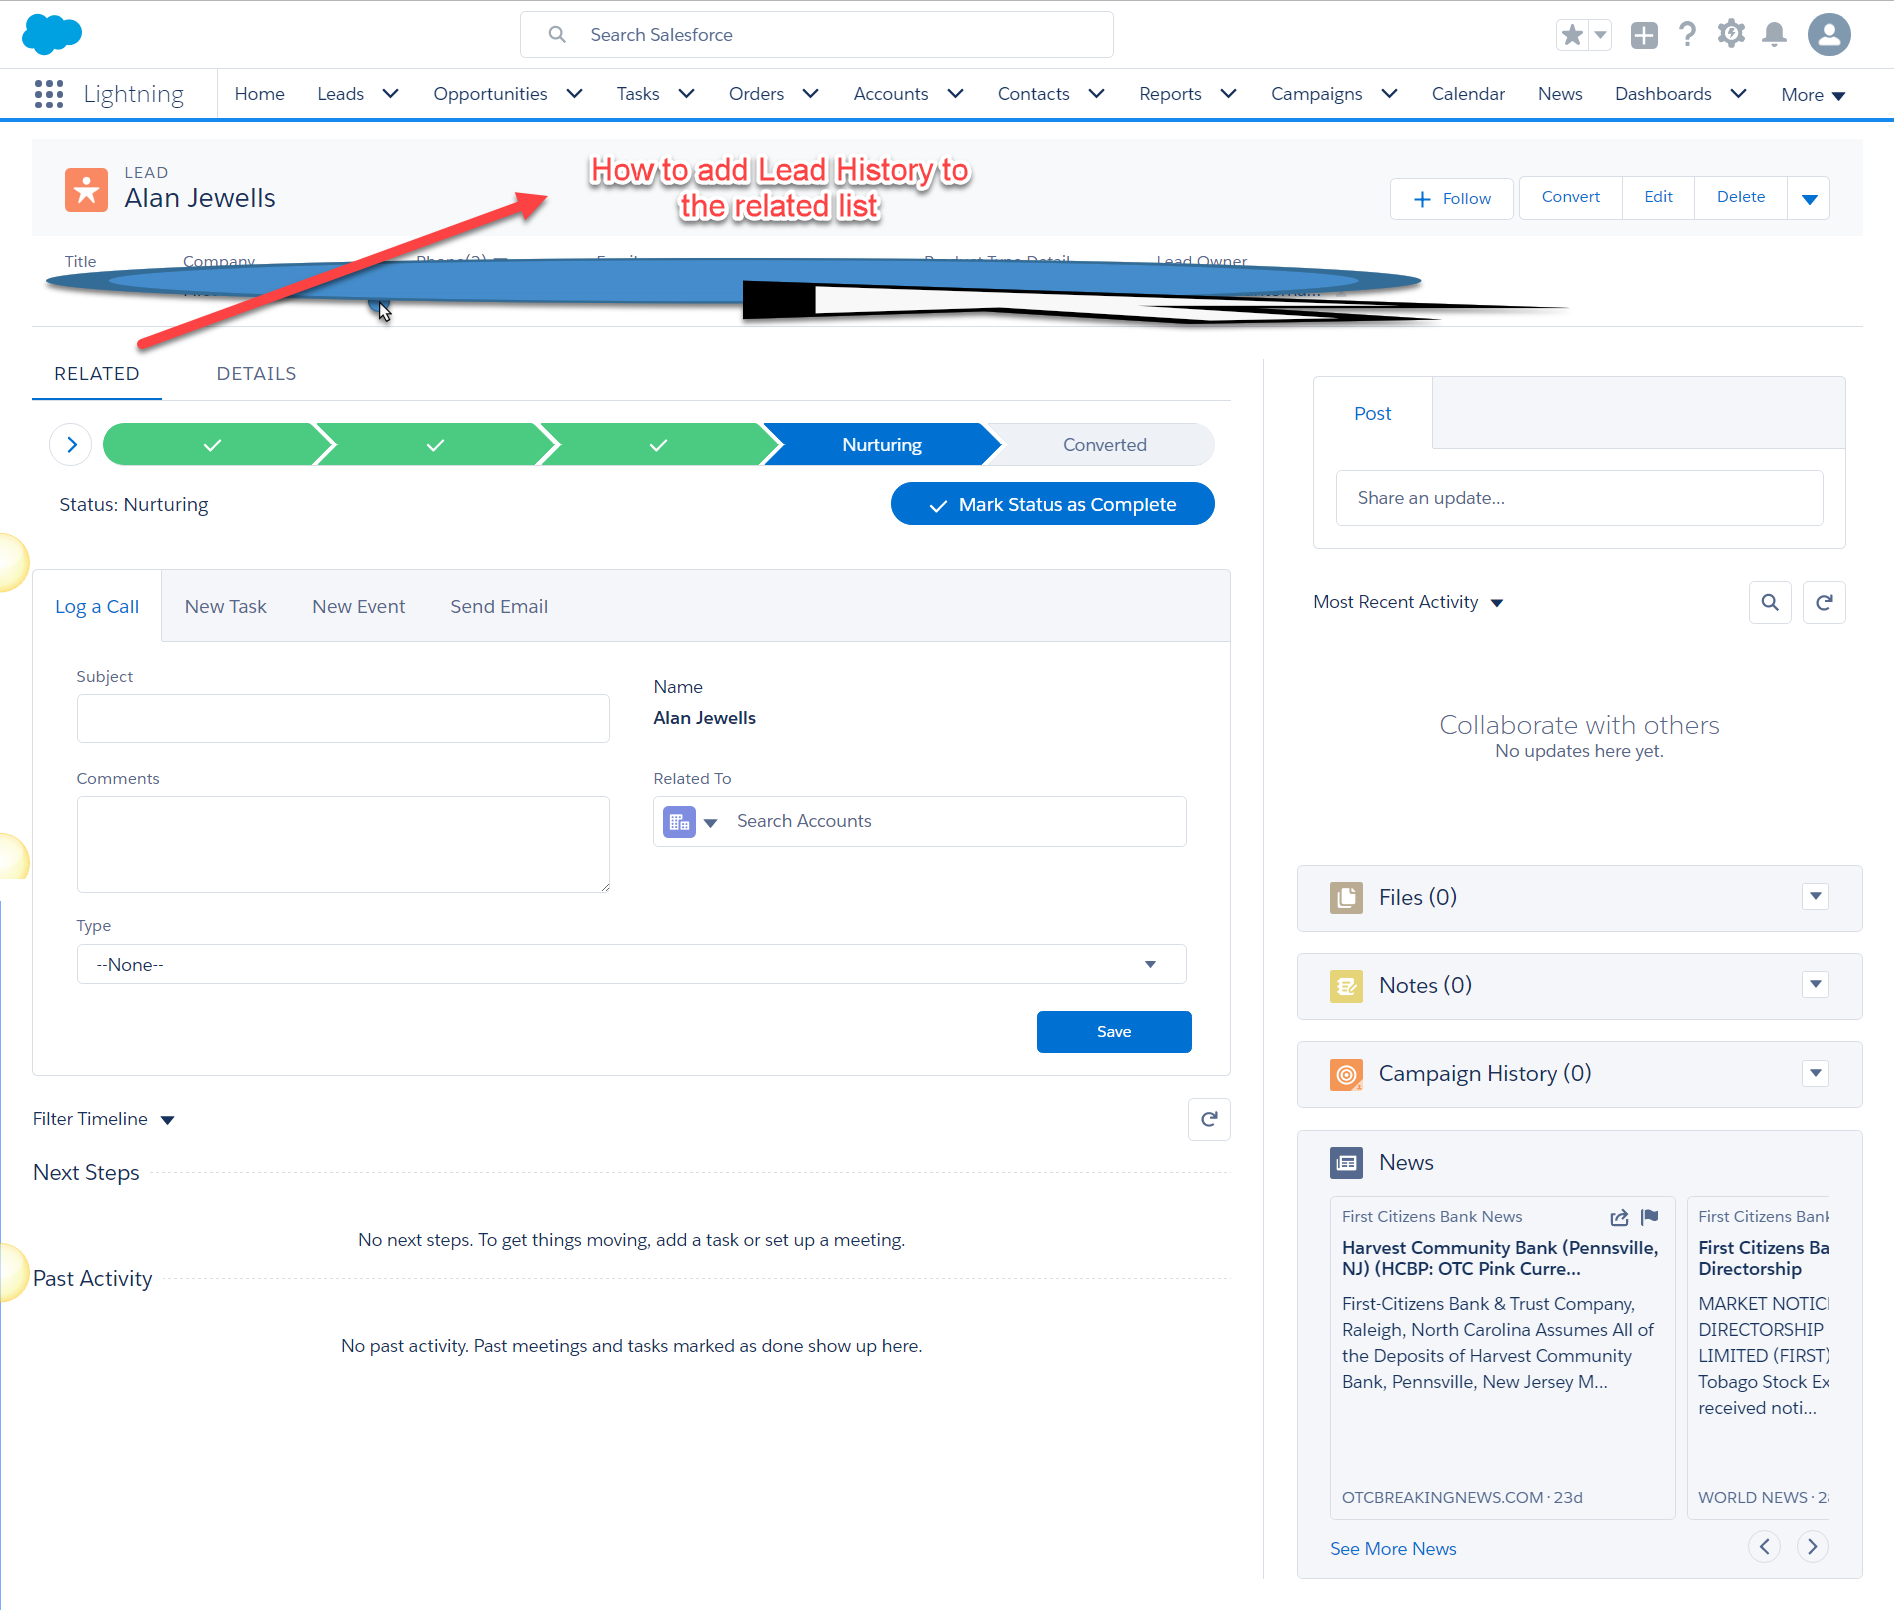Click the Comments text area
The height and width of the screenshot is (1610, 1894).
[343, 845]
